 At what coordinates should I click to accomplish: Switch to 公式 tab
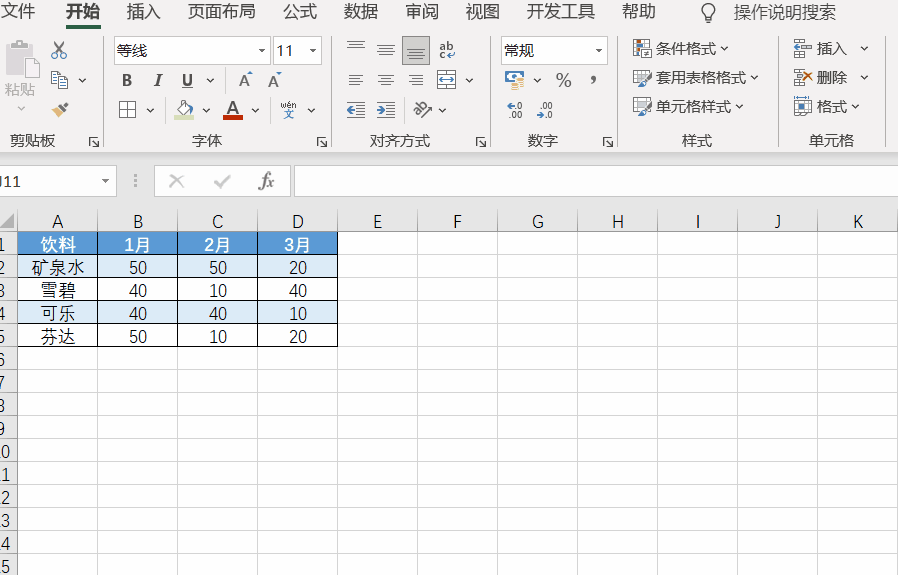(x=300, y=11)
